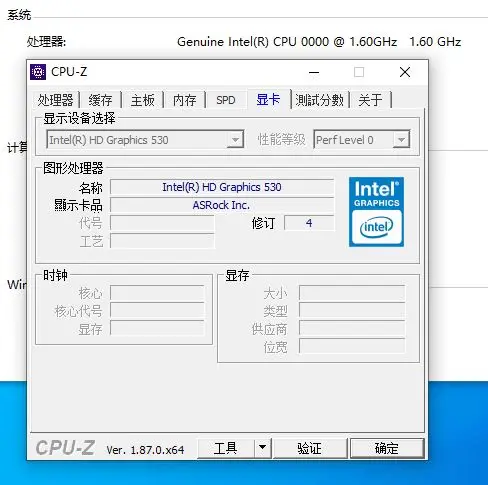Click the 名称 field showing Intel(R) HD Graphics 530
The height and width of the screenshot is (485, 488).
coord(222,187)
